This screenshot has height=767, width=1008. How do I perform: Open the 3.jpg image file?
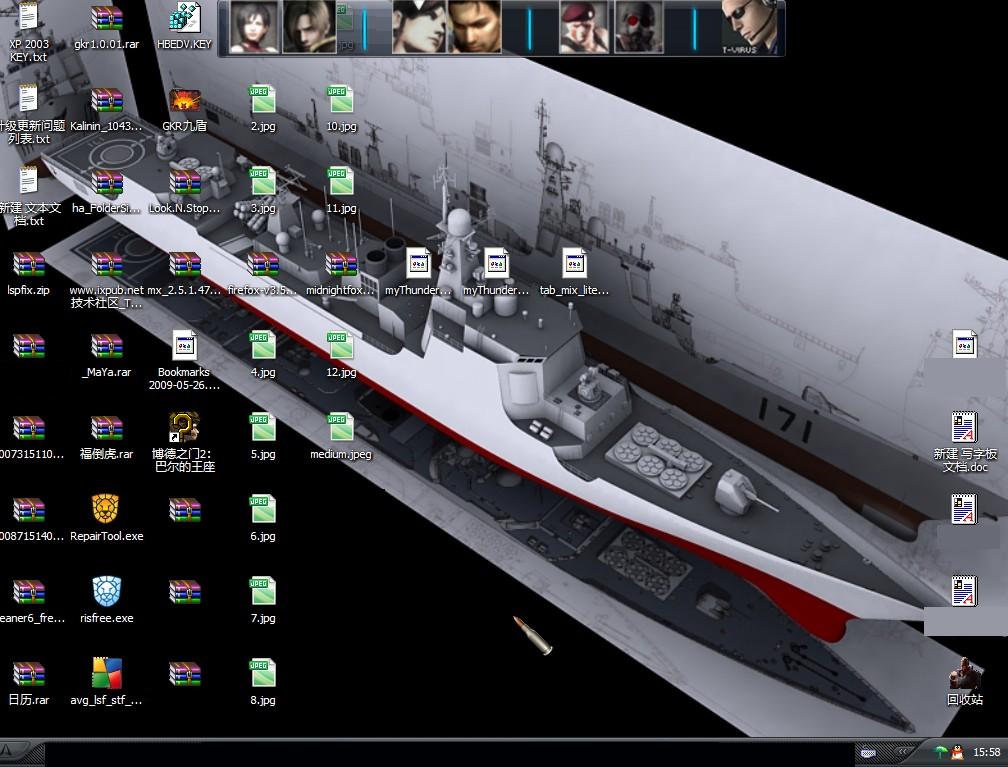pos(263,191)
